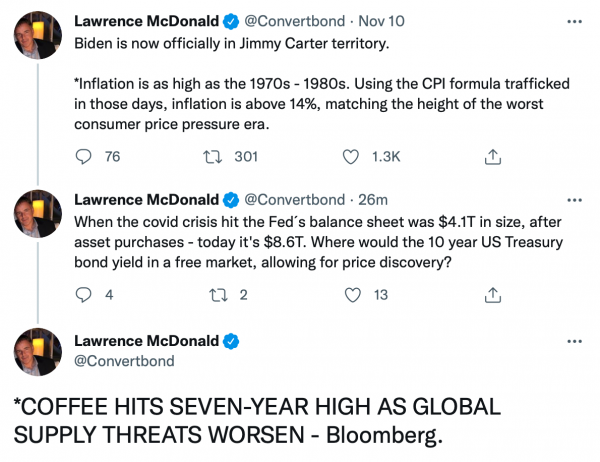Open more options on the Nov 10 tweet

[x=573, y=20]
